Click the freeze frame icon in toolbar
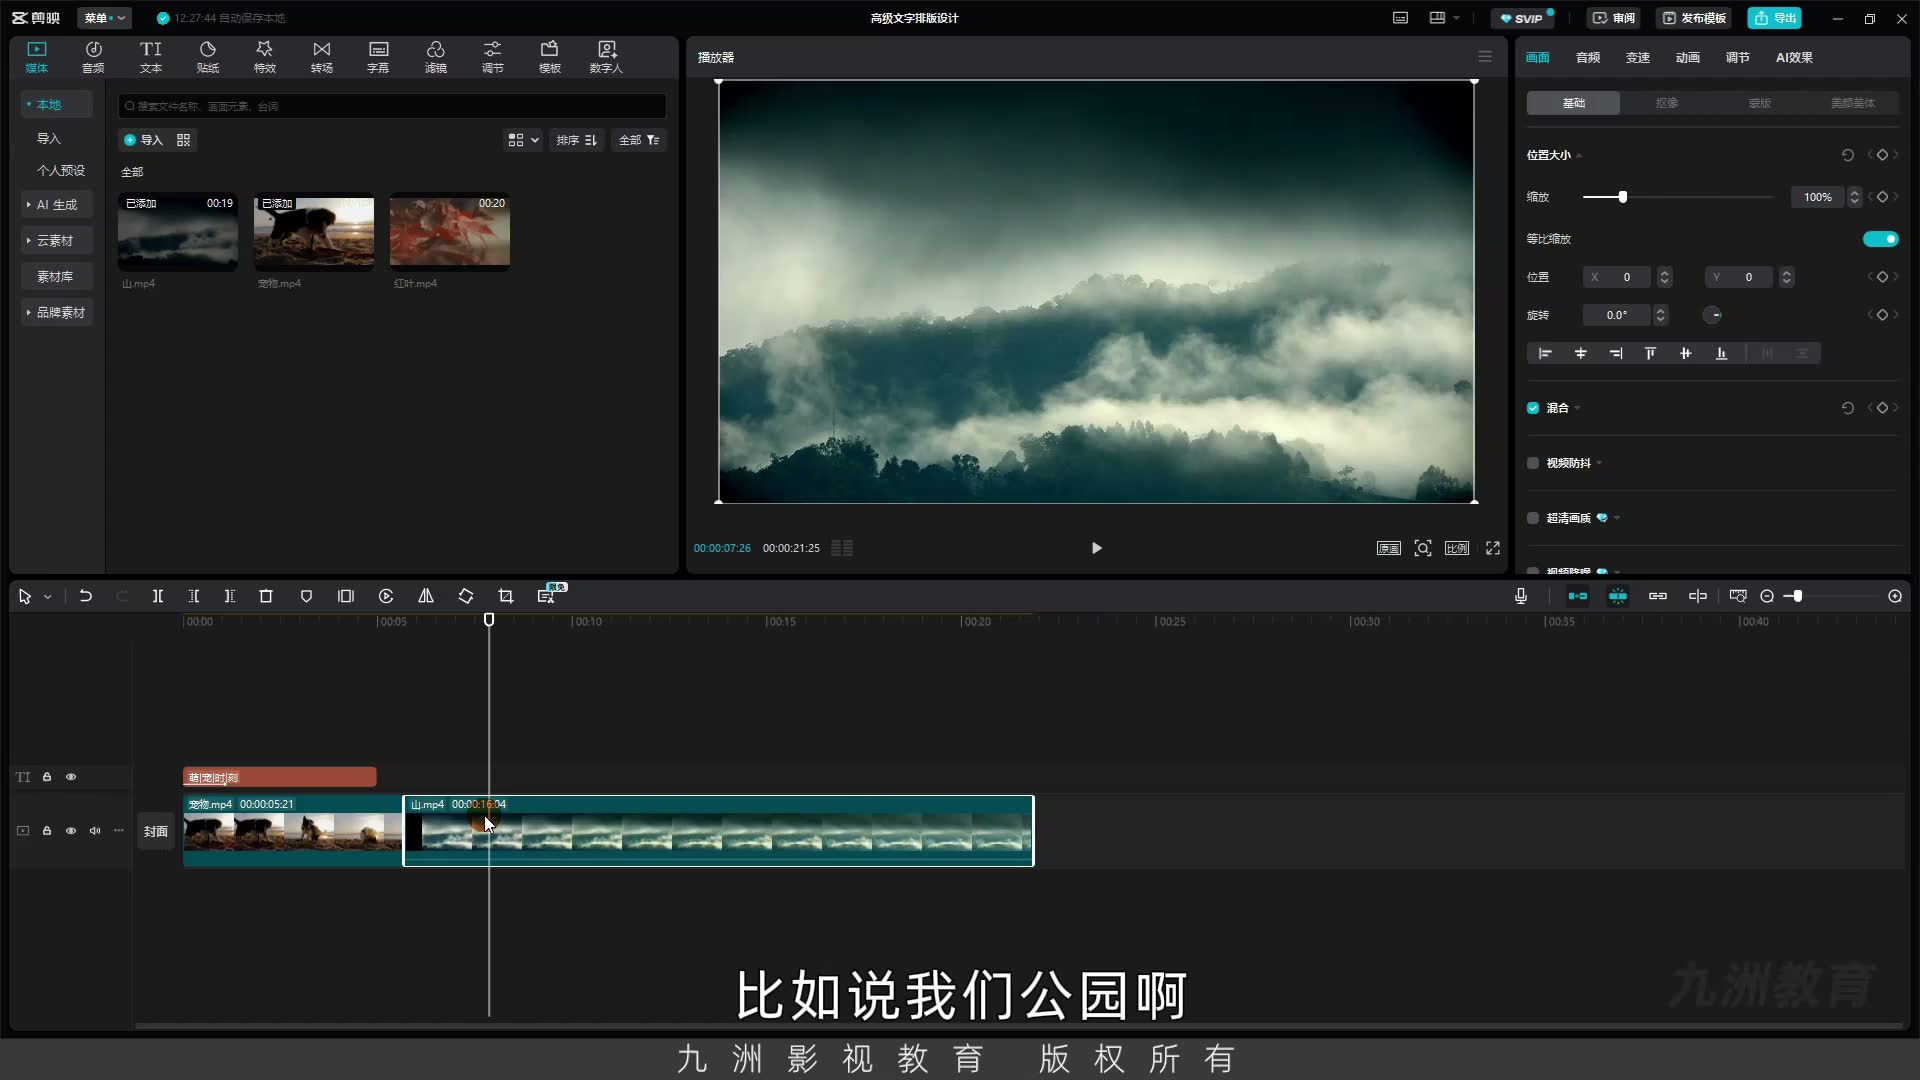Screen dimensions: 1920x1080 coord(346,596)
